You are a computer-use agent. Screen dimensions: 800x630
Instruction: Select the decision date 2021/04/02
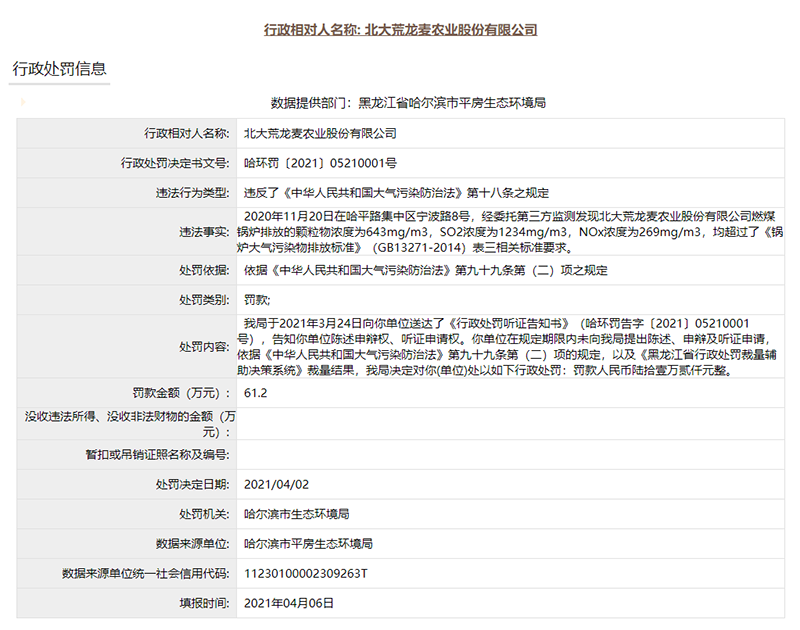[277, 485]
